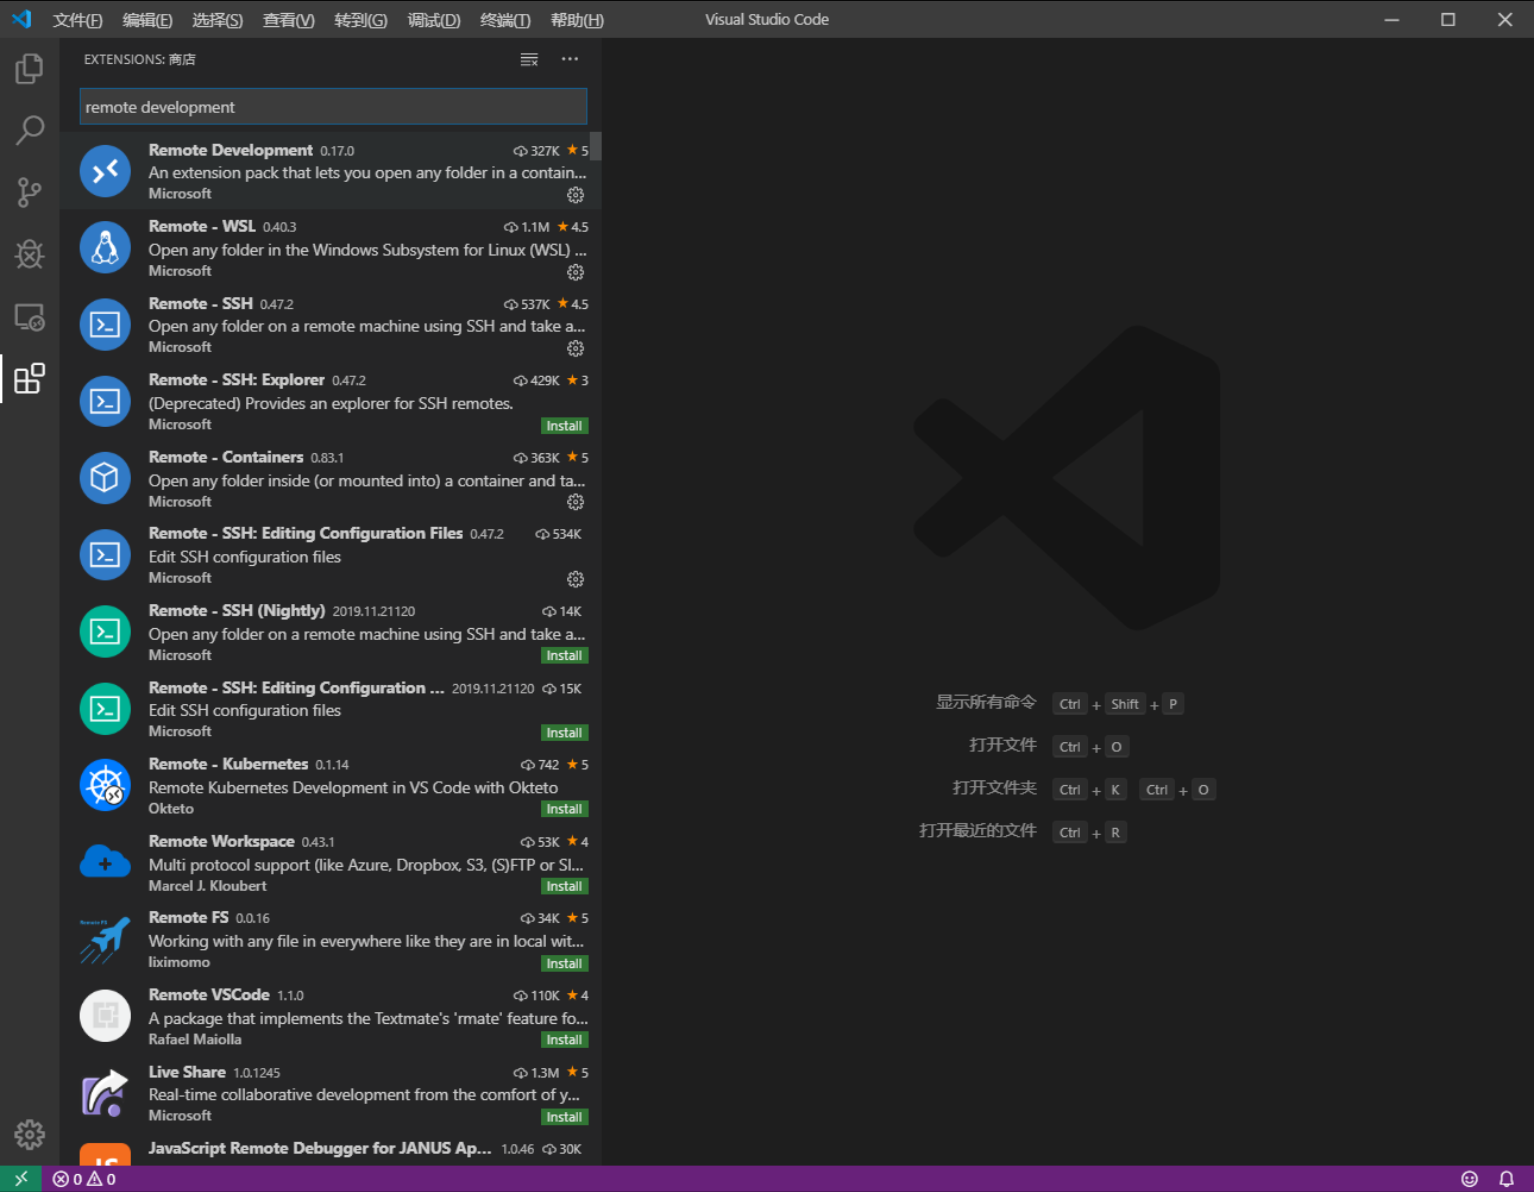
Task: Click the extensions list scrollbar thumb
Action: click(596, 146)
